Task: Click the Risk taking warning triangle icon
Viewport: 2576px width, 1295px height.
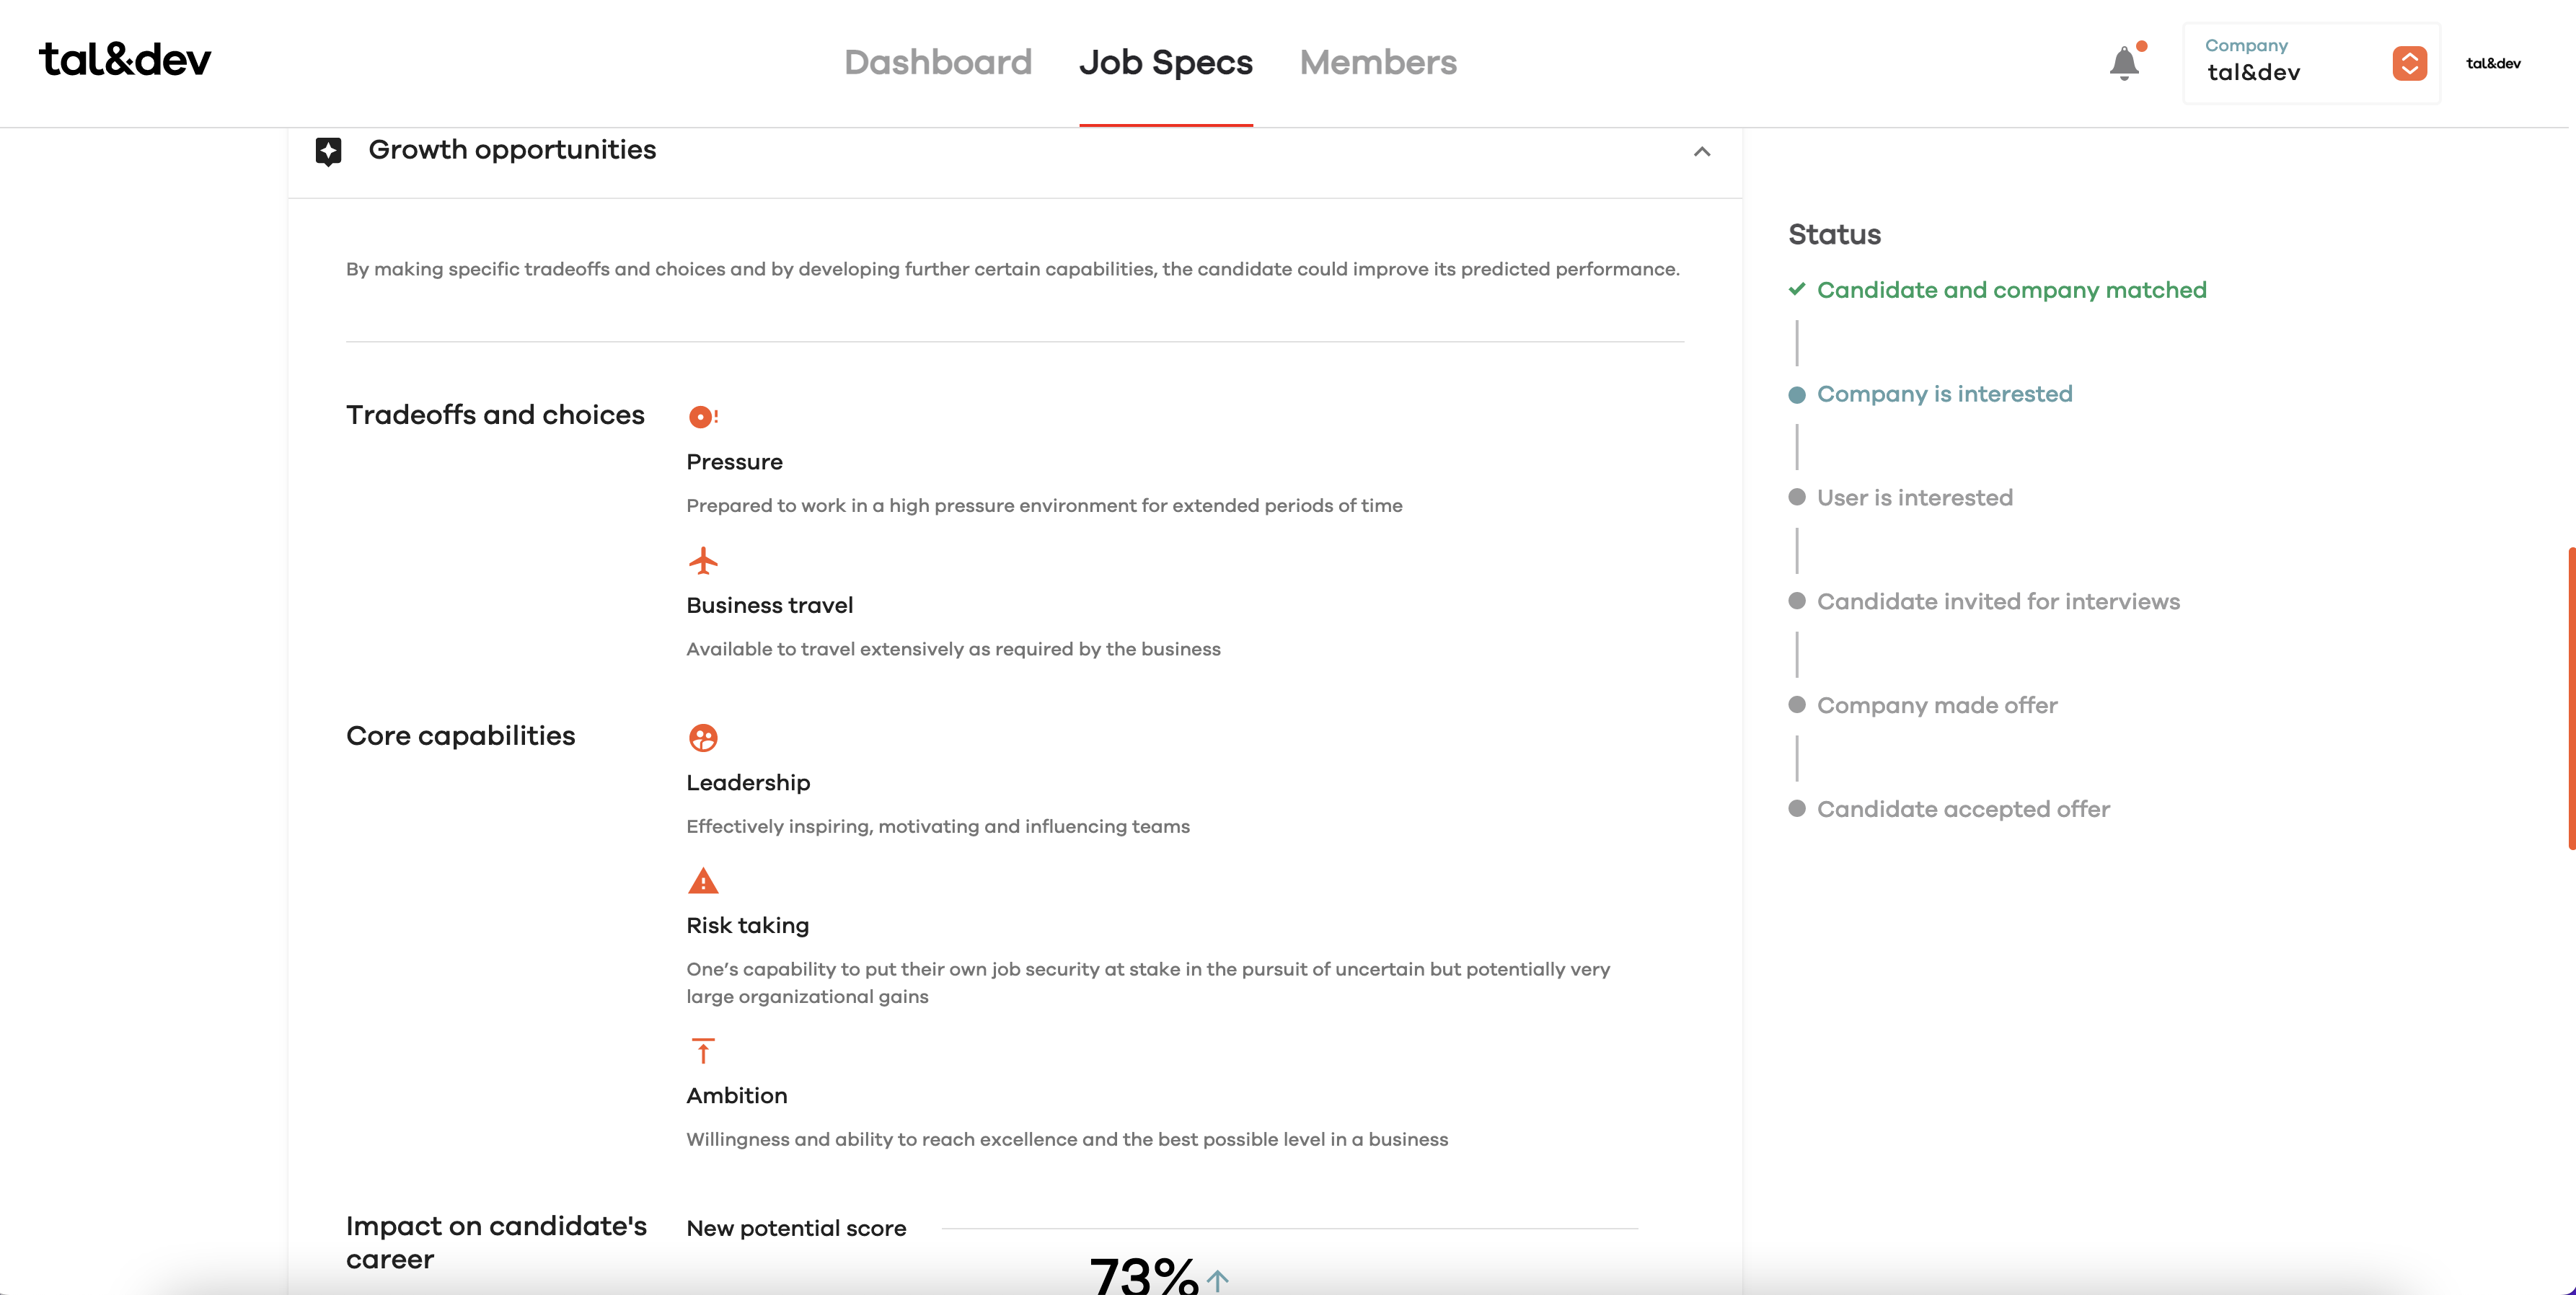Action: coord(703,882)
